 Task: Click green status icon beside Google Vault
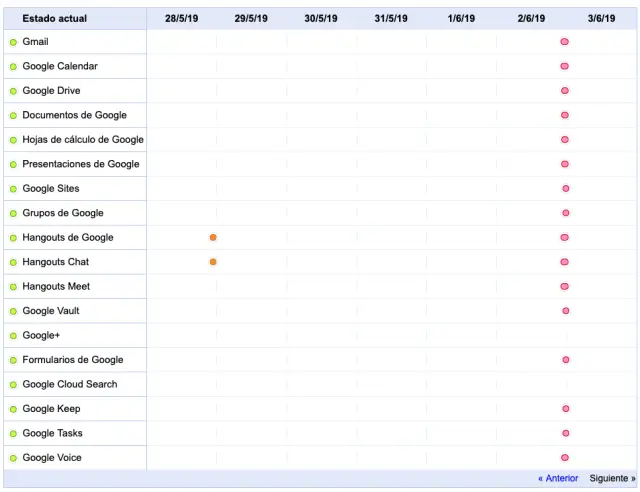[13, 311]
